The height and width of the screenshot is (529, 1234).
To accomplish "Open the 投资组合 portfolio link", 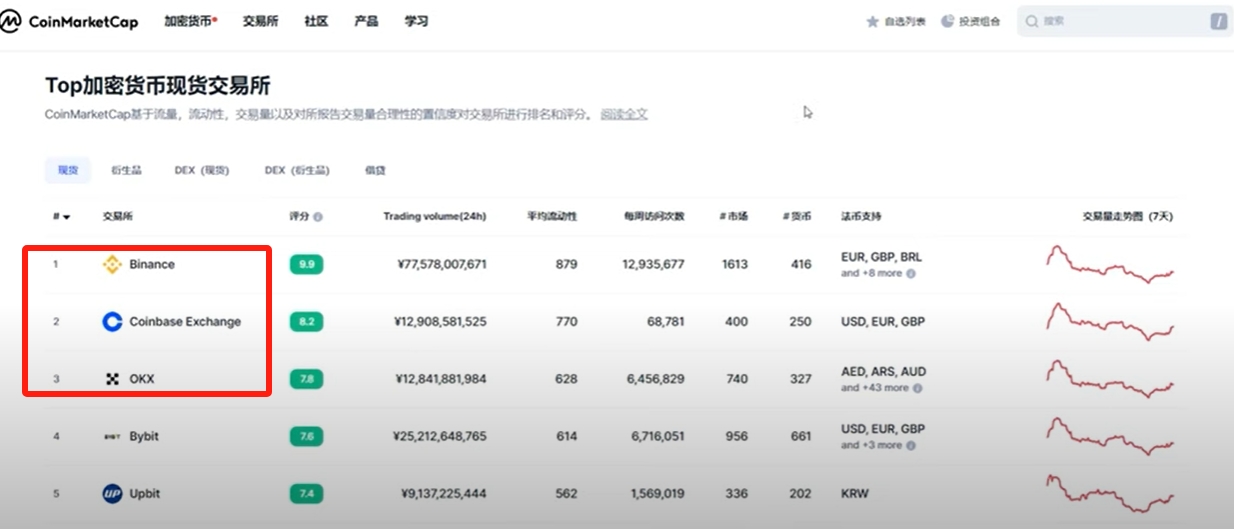I will [x=980, y=21].
